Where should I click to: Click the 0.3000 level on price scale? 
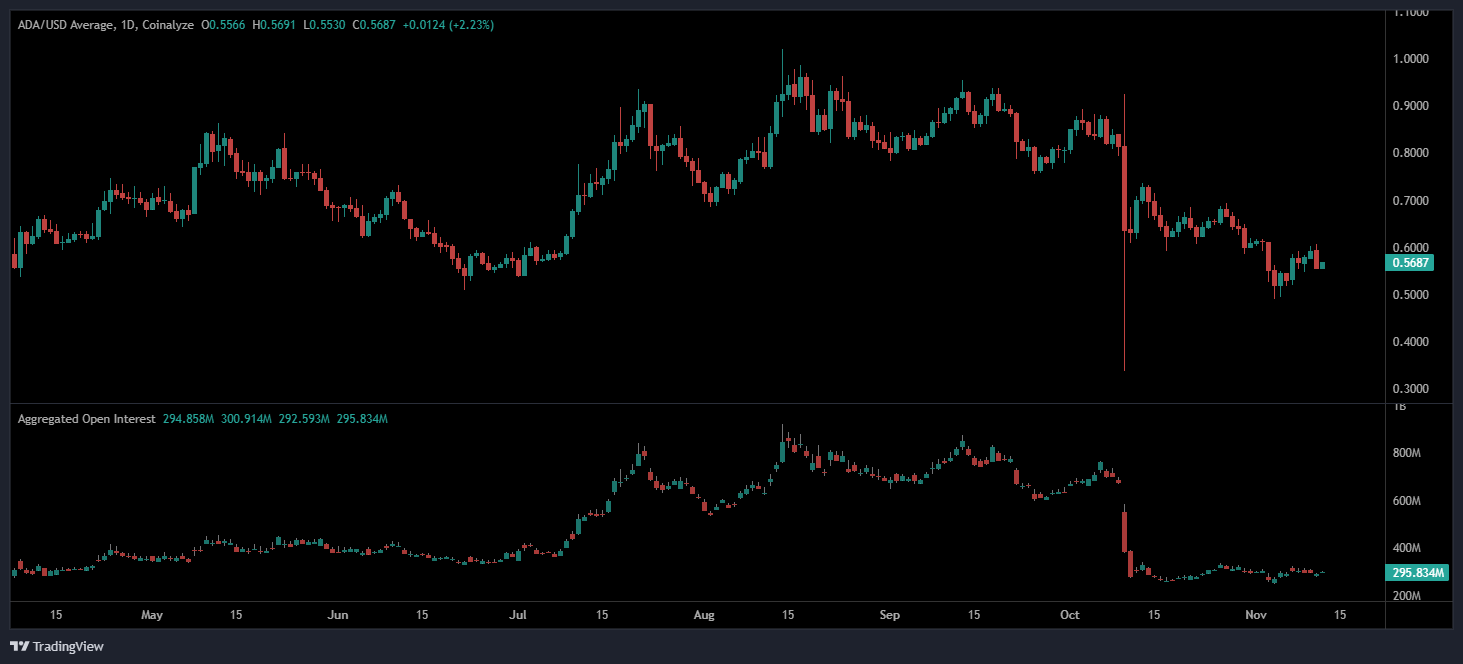1411,389
